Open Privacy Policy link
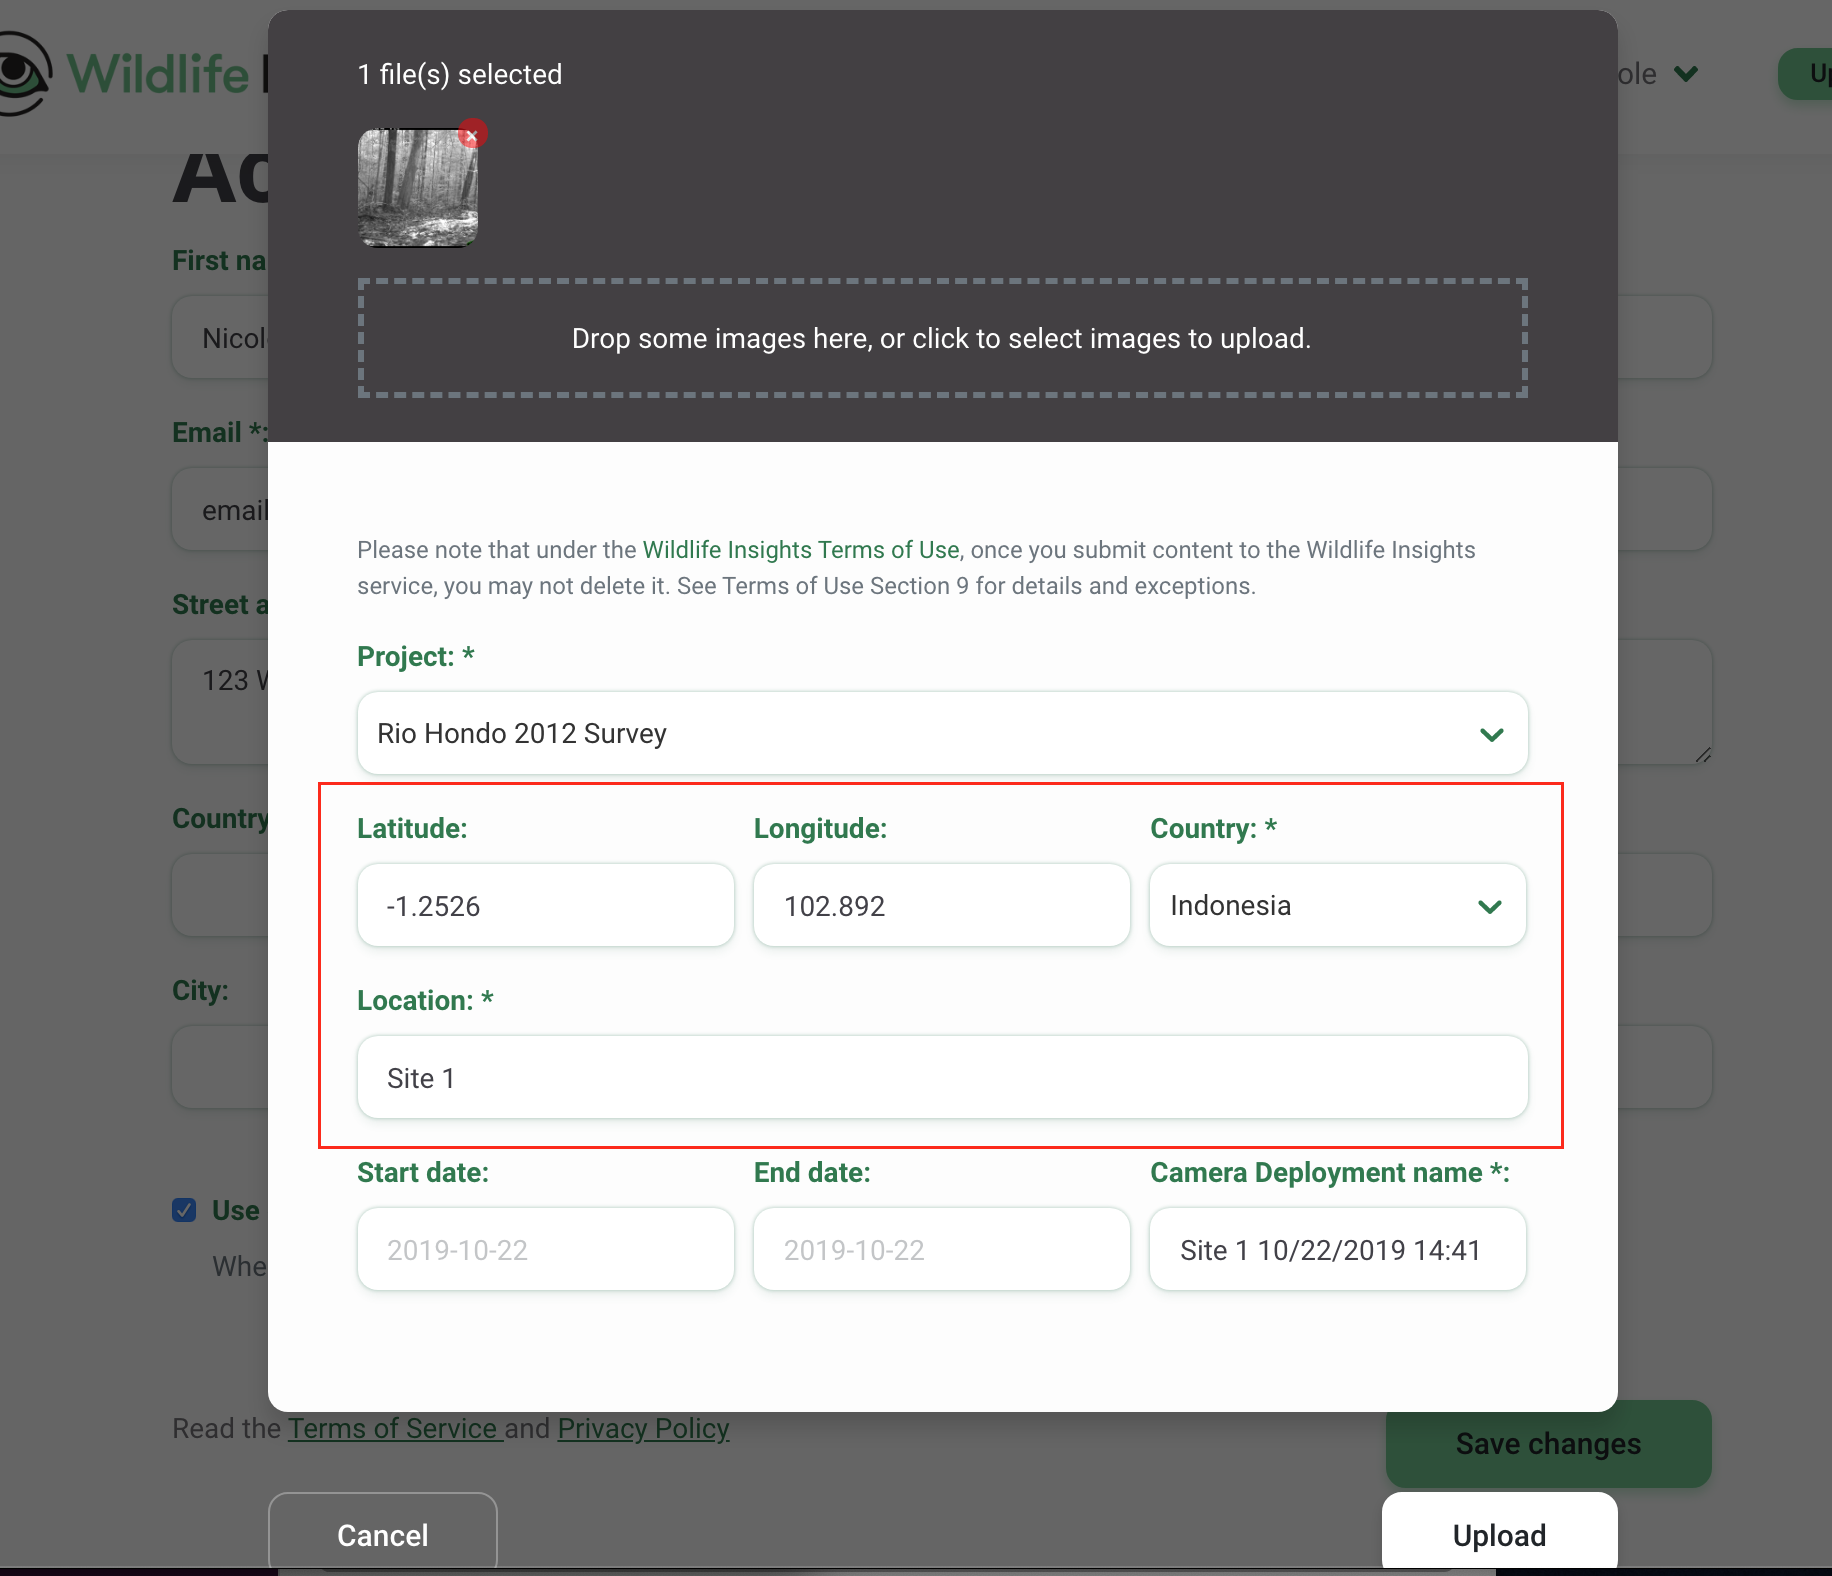Viewport: 1832px width, 1576px height. [643, 1428]
